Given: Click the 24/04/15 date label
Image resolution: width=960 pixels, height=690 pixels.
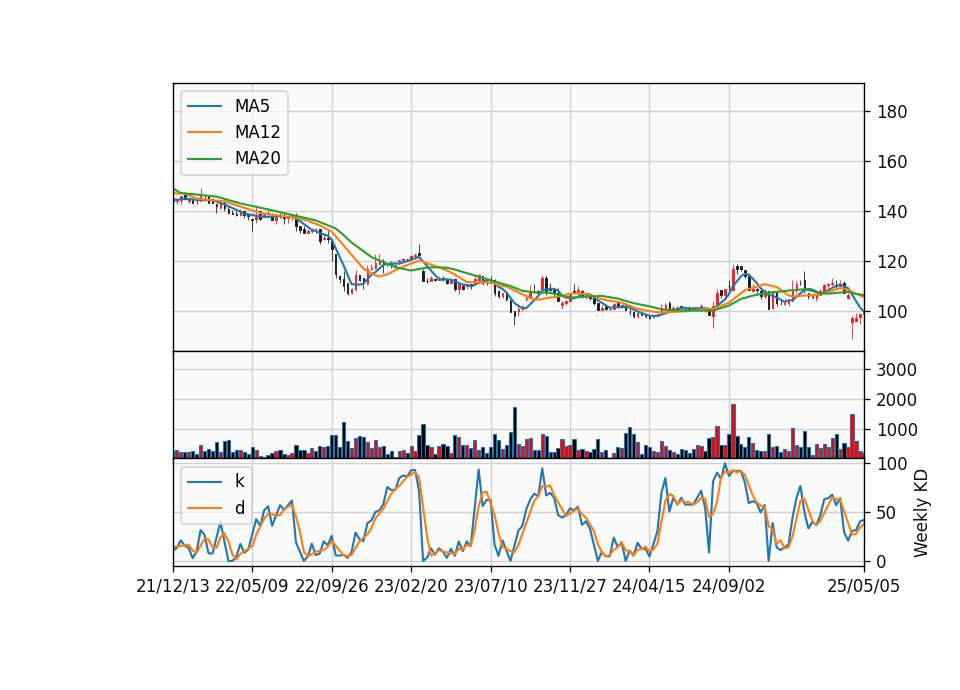Looking at the screenshot, I should click(648, 586).
